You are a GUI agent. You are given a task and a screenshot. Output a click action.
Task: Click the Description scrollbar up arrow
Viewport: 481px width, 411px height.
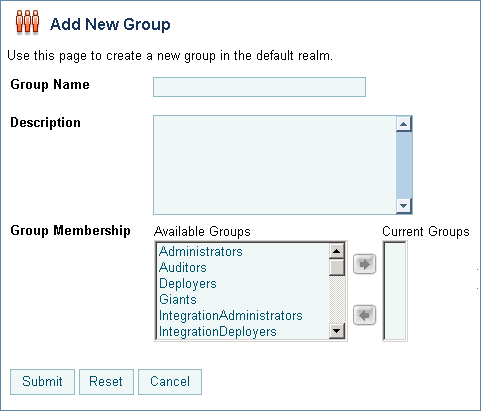[404, 125]
